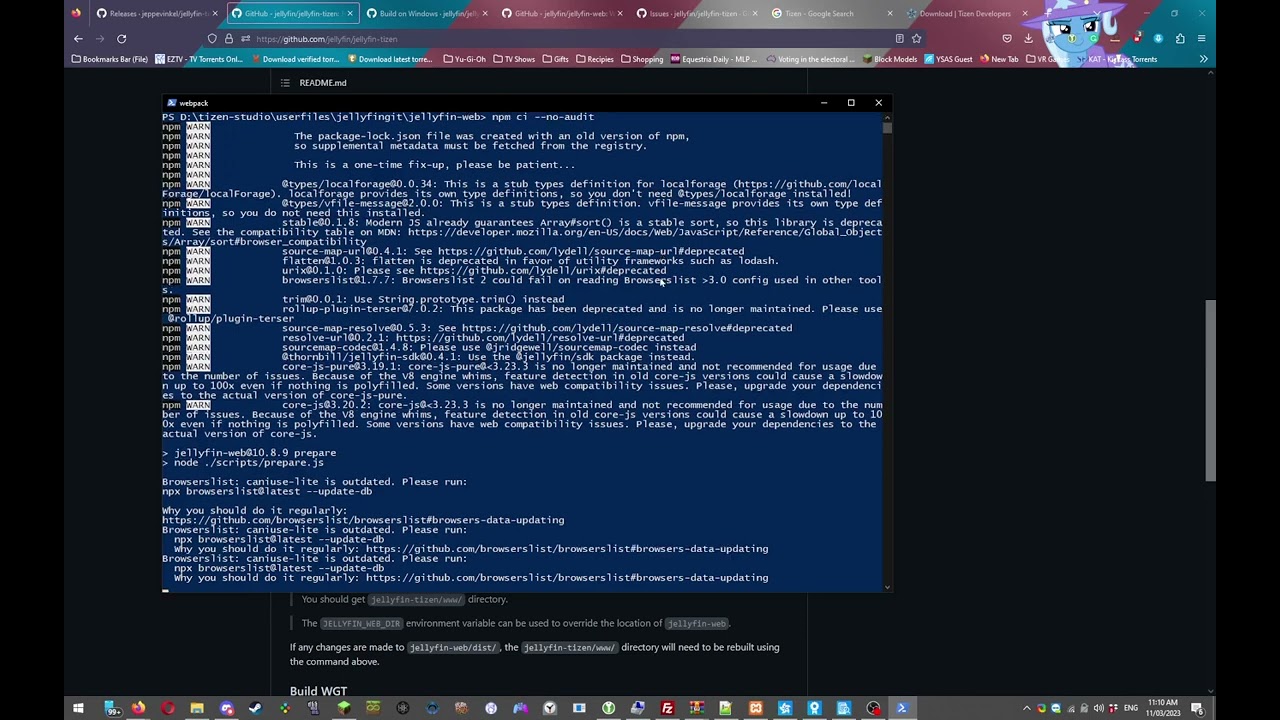Open Bookmarks Bar (File) folder
The width and height of the screenshot is (1280, 720).
(x=109, y=59)
